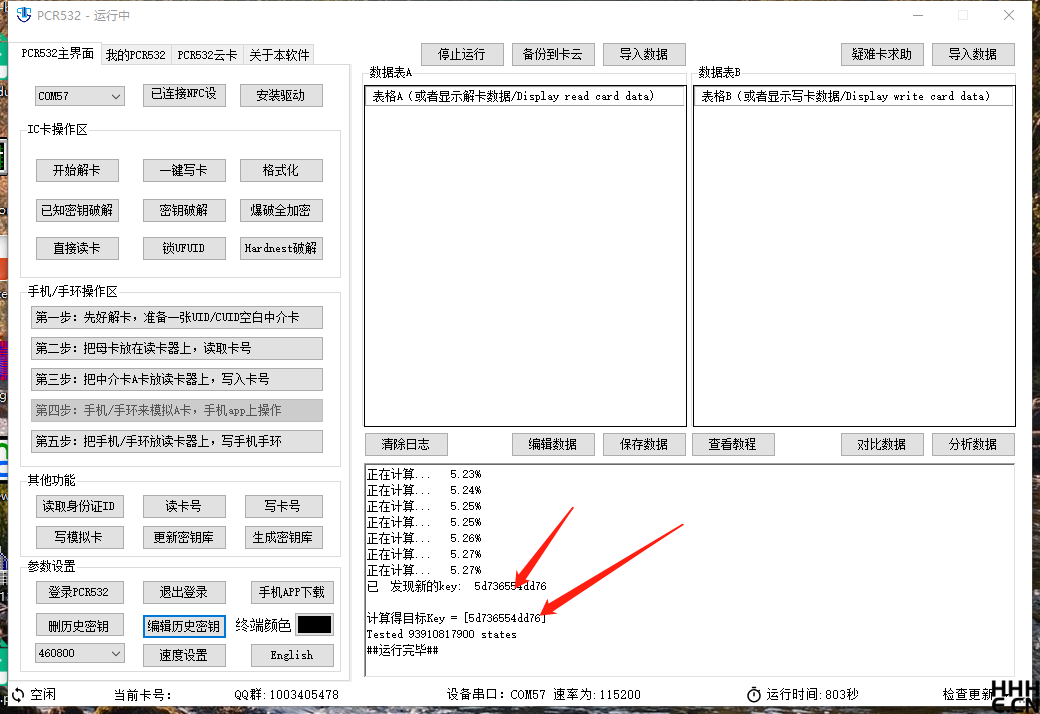This screenshot has width=1040, height=714.
Task: Switch language with the English button
Action: tap(291, 654)
